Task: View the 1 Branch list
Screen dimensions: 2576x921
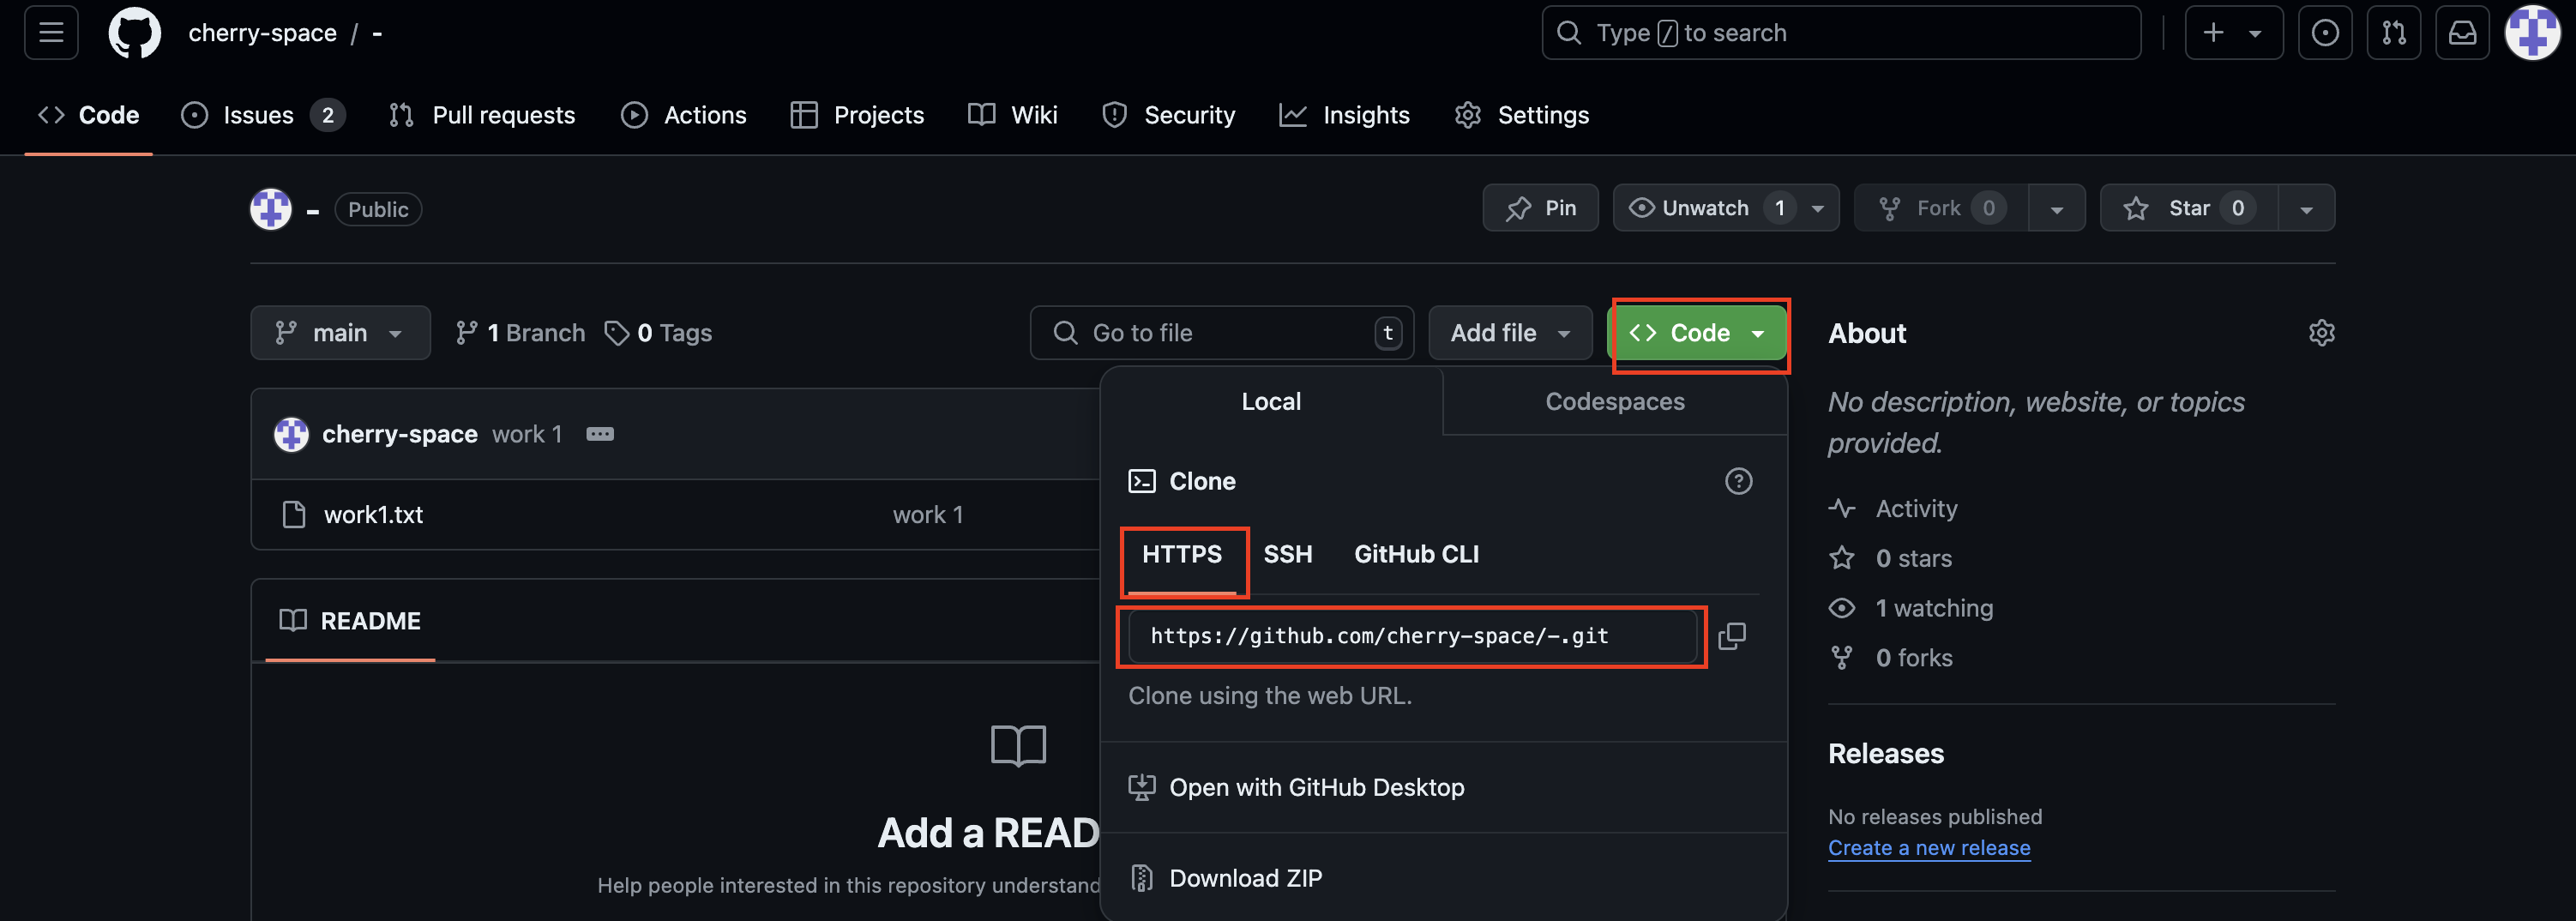Action: click(520, 333)
